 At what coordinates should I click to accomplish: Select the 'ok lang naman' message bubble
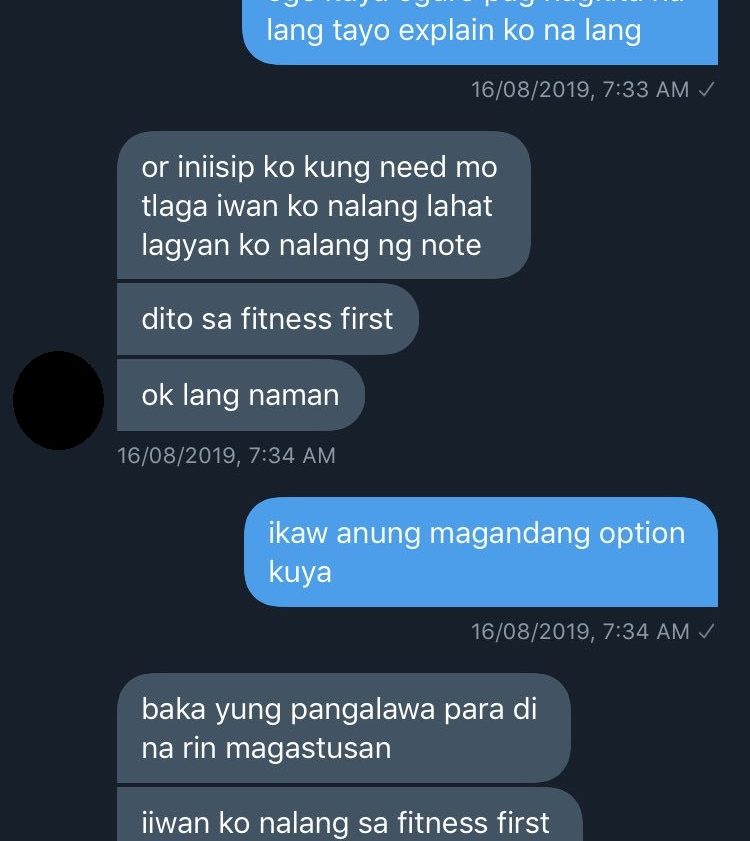(x=241, y=395)
